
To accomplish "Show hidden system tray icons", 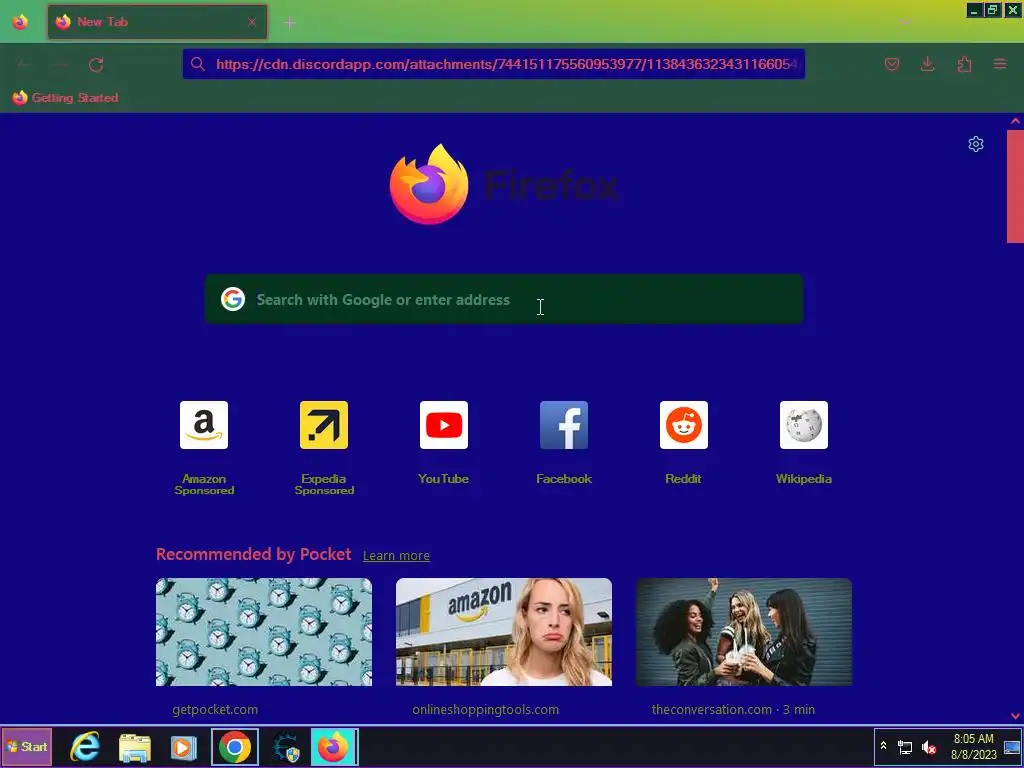I will pyautogui.click(x=884, y=745).
